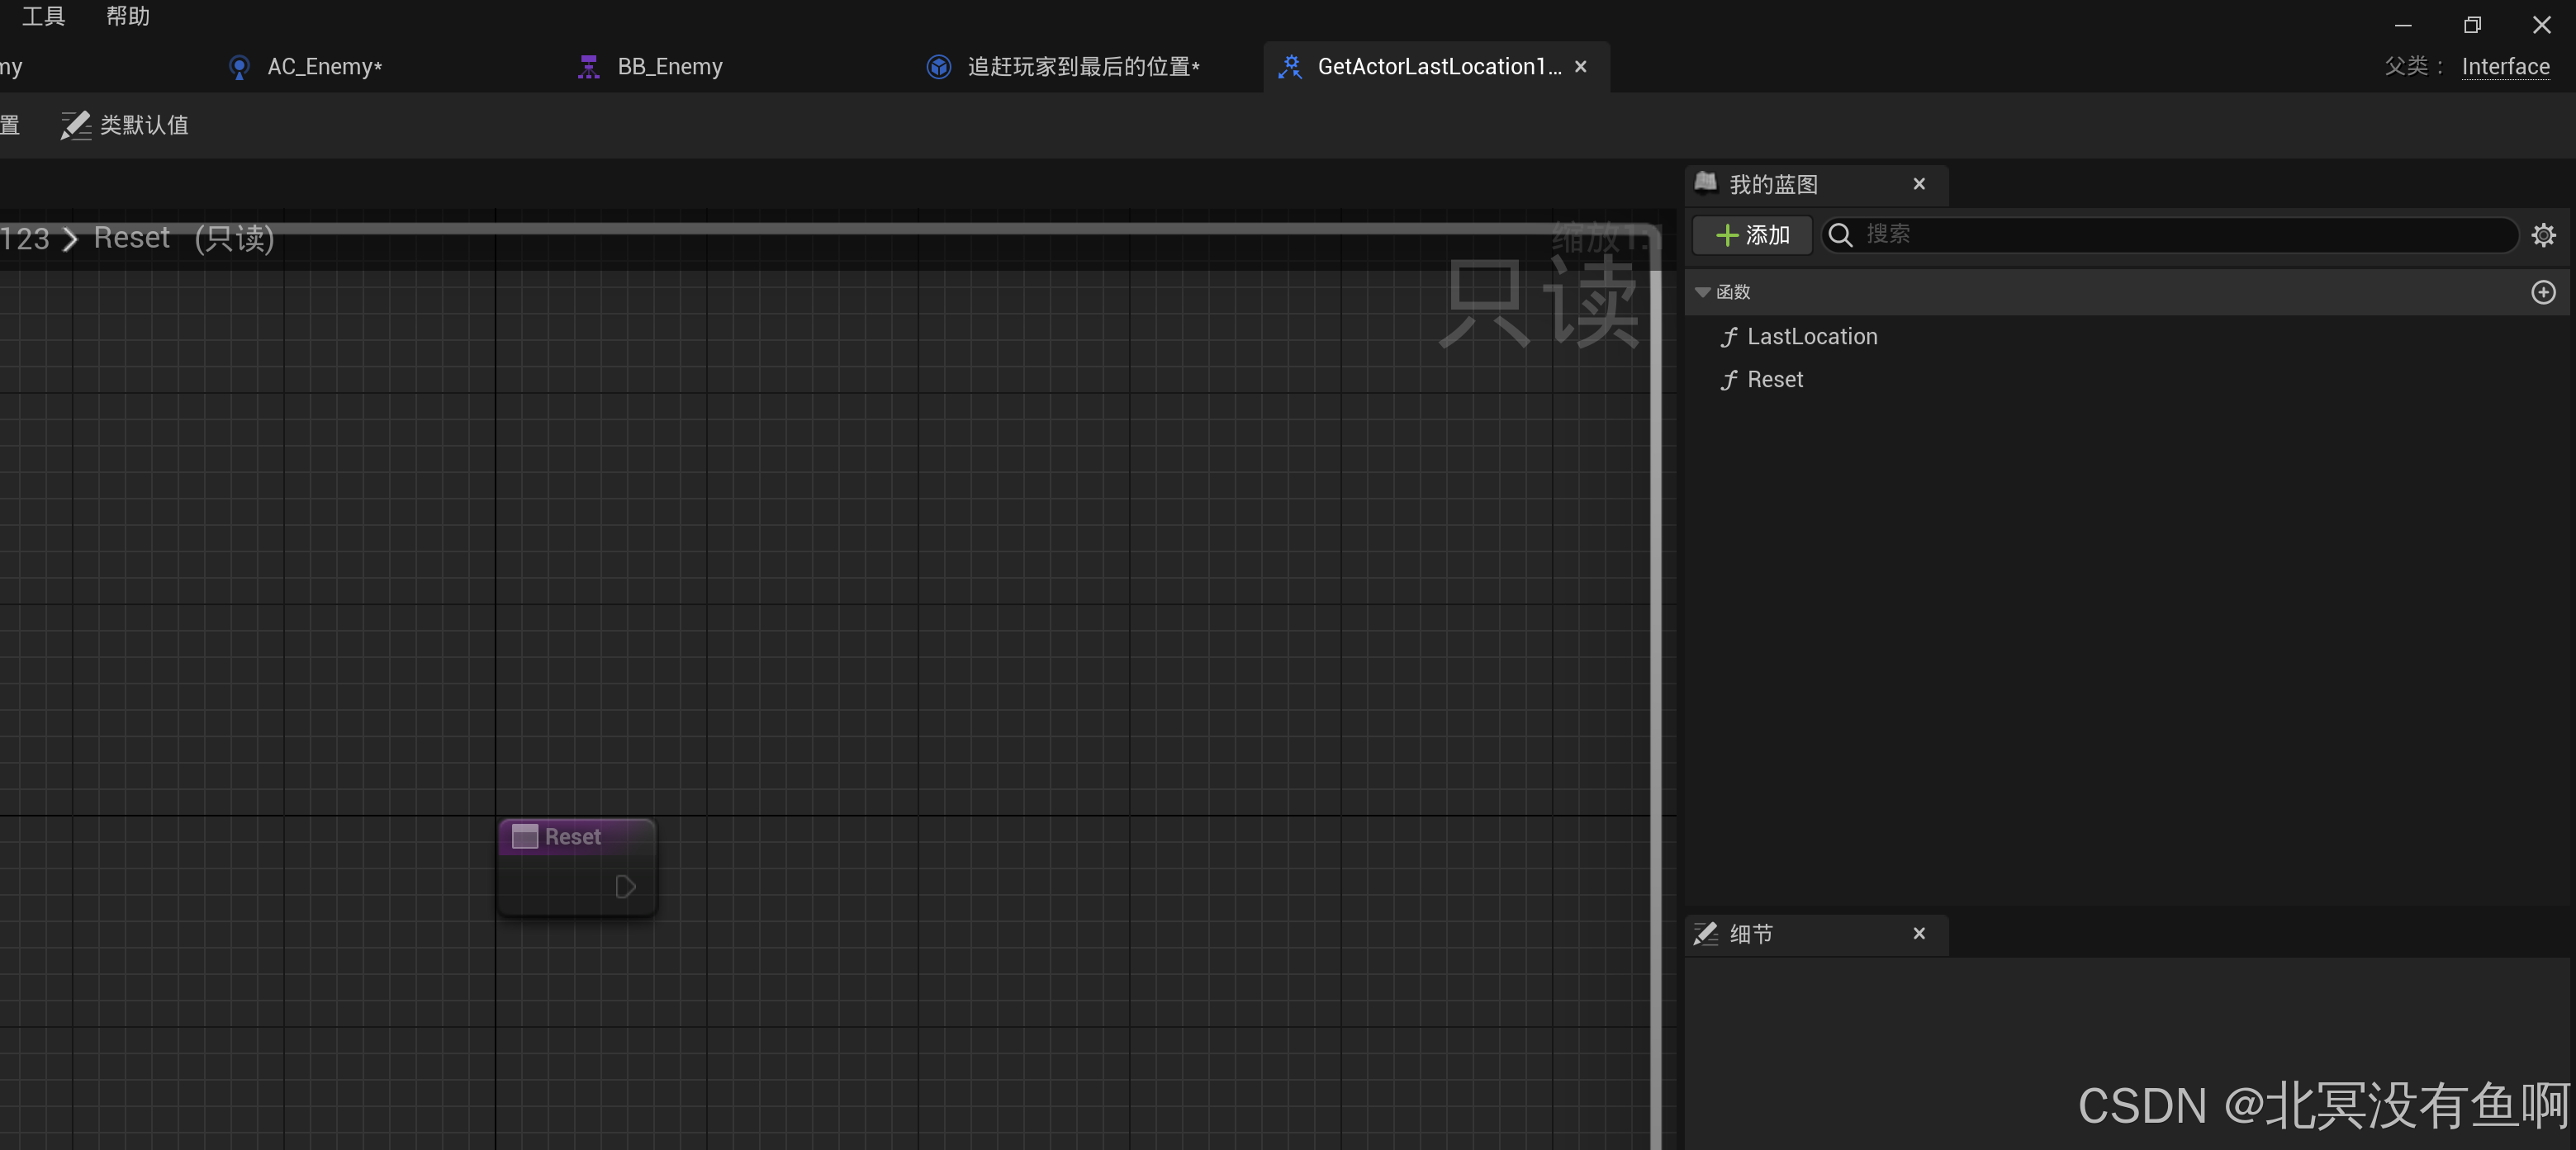Select the LastLocation function

pyautogui.click(x=1811, y=337)
